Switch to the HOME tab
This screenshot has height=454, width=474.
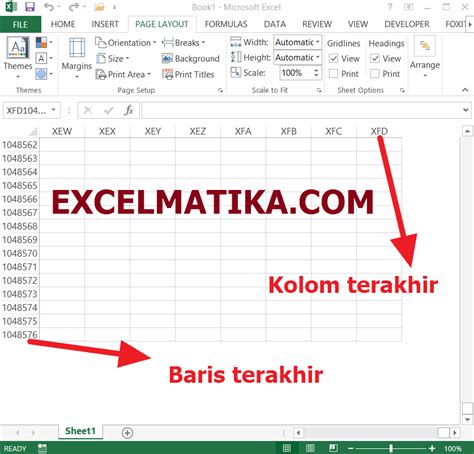coord(63,24)
